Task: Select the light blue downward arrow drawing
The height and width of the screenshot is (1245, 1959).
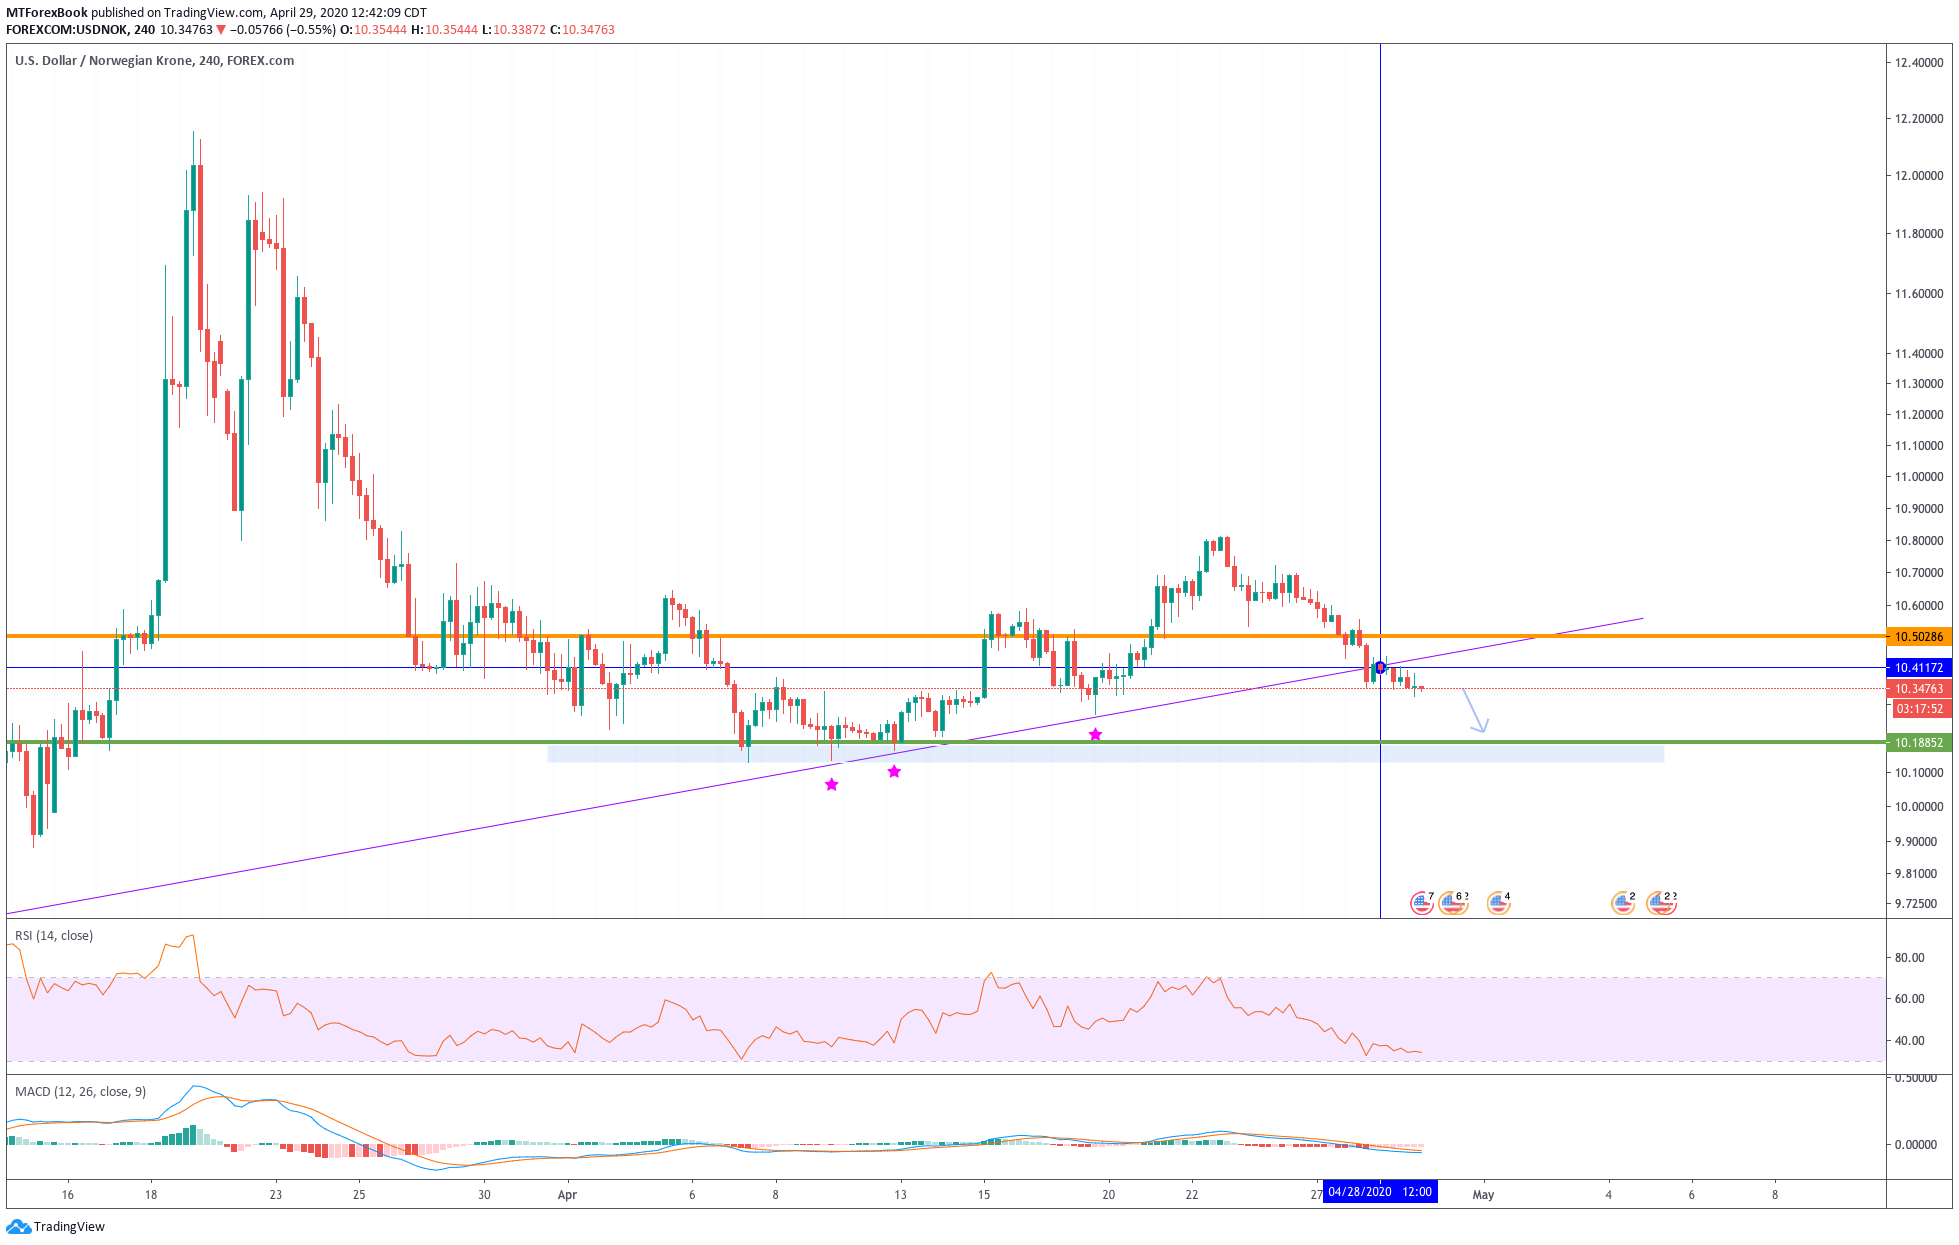Action: coord(1476,711)
